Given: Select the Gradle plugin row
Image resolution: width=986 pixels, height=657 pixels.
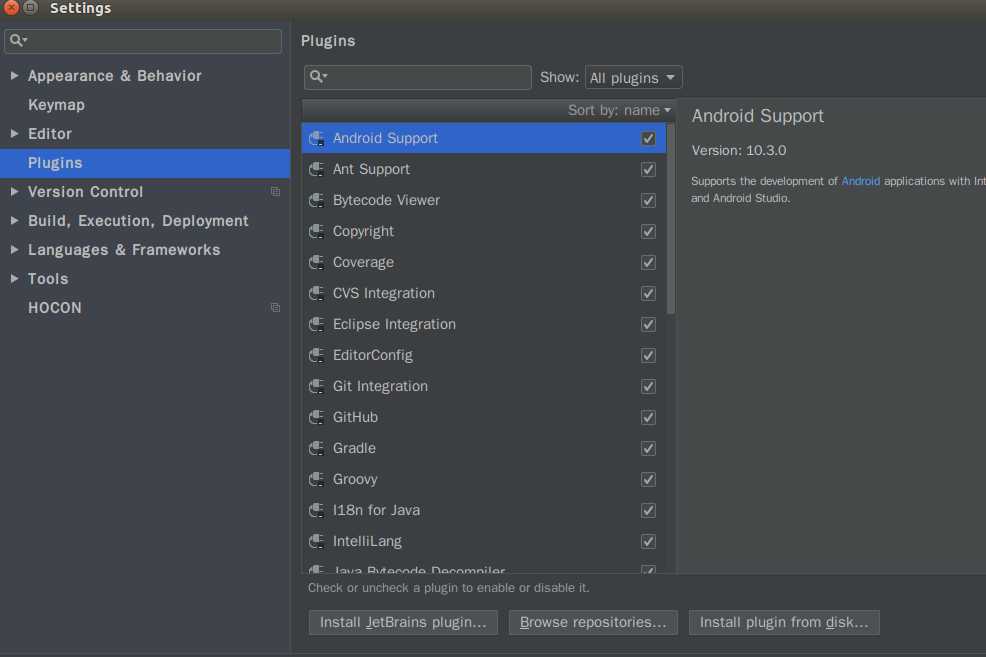Looking at the screenshot, I should pos(484,448).
